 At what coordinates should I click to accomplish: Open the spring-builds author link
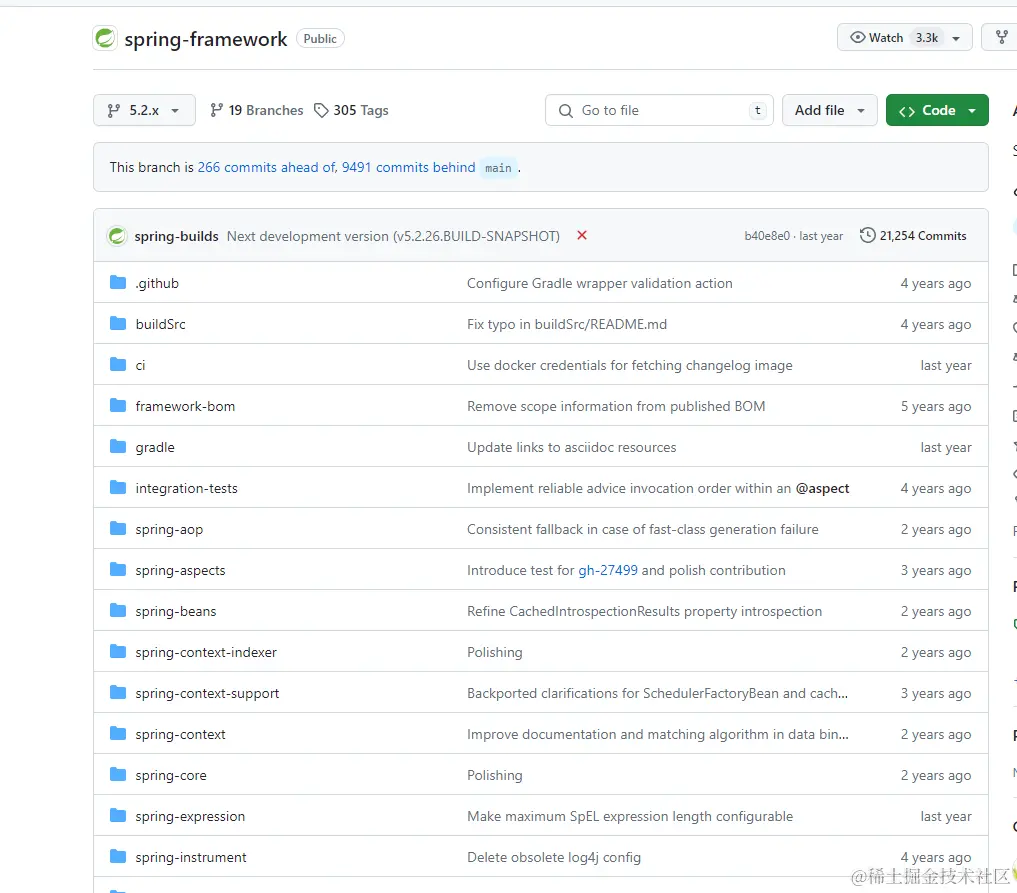(x=176, y=236)
